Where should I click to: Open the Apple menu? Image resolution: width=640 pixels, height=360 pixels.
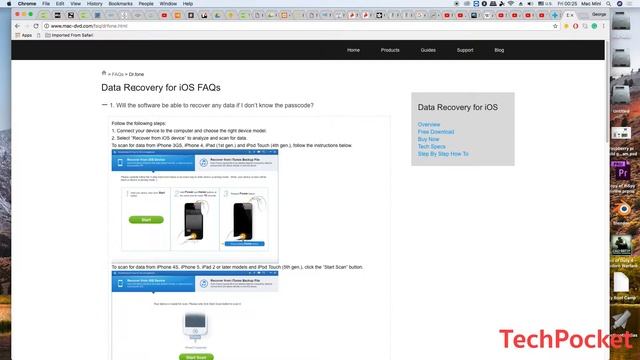click(x=9, y=4)
